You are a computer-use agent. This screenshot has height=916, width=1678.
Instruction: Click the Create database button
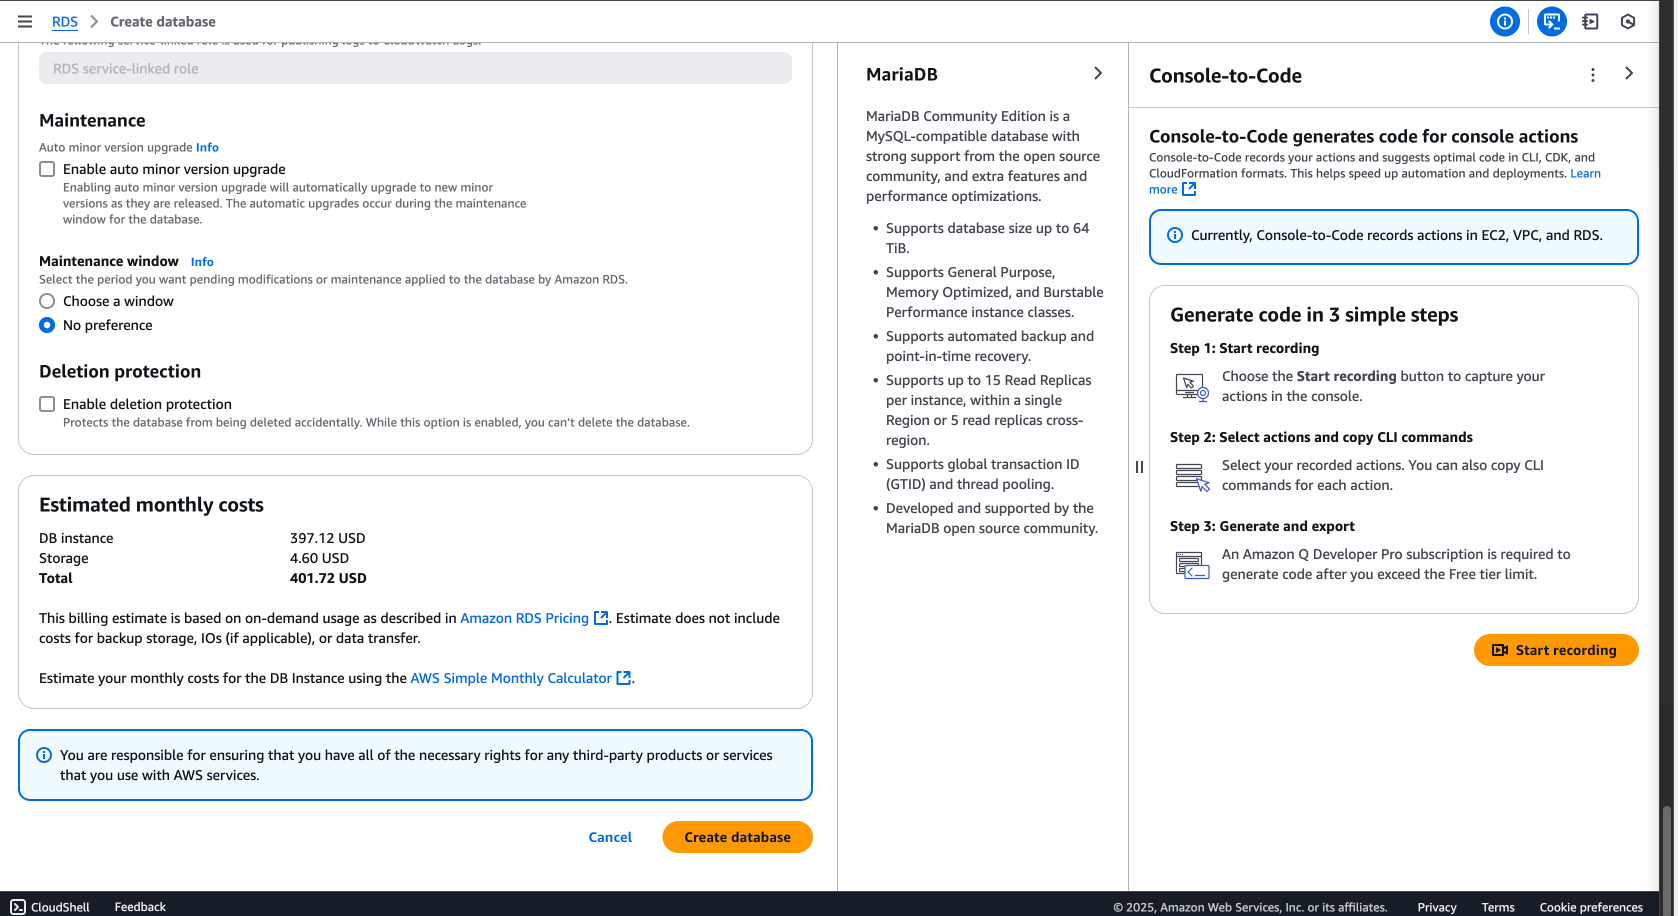pyautogui.click(x=737, y=837)
